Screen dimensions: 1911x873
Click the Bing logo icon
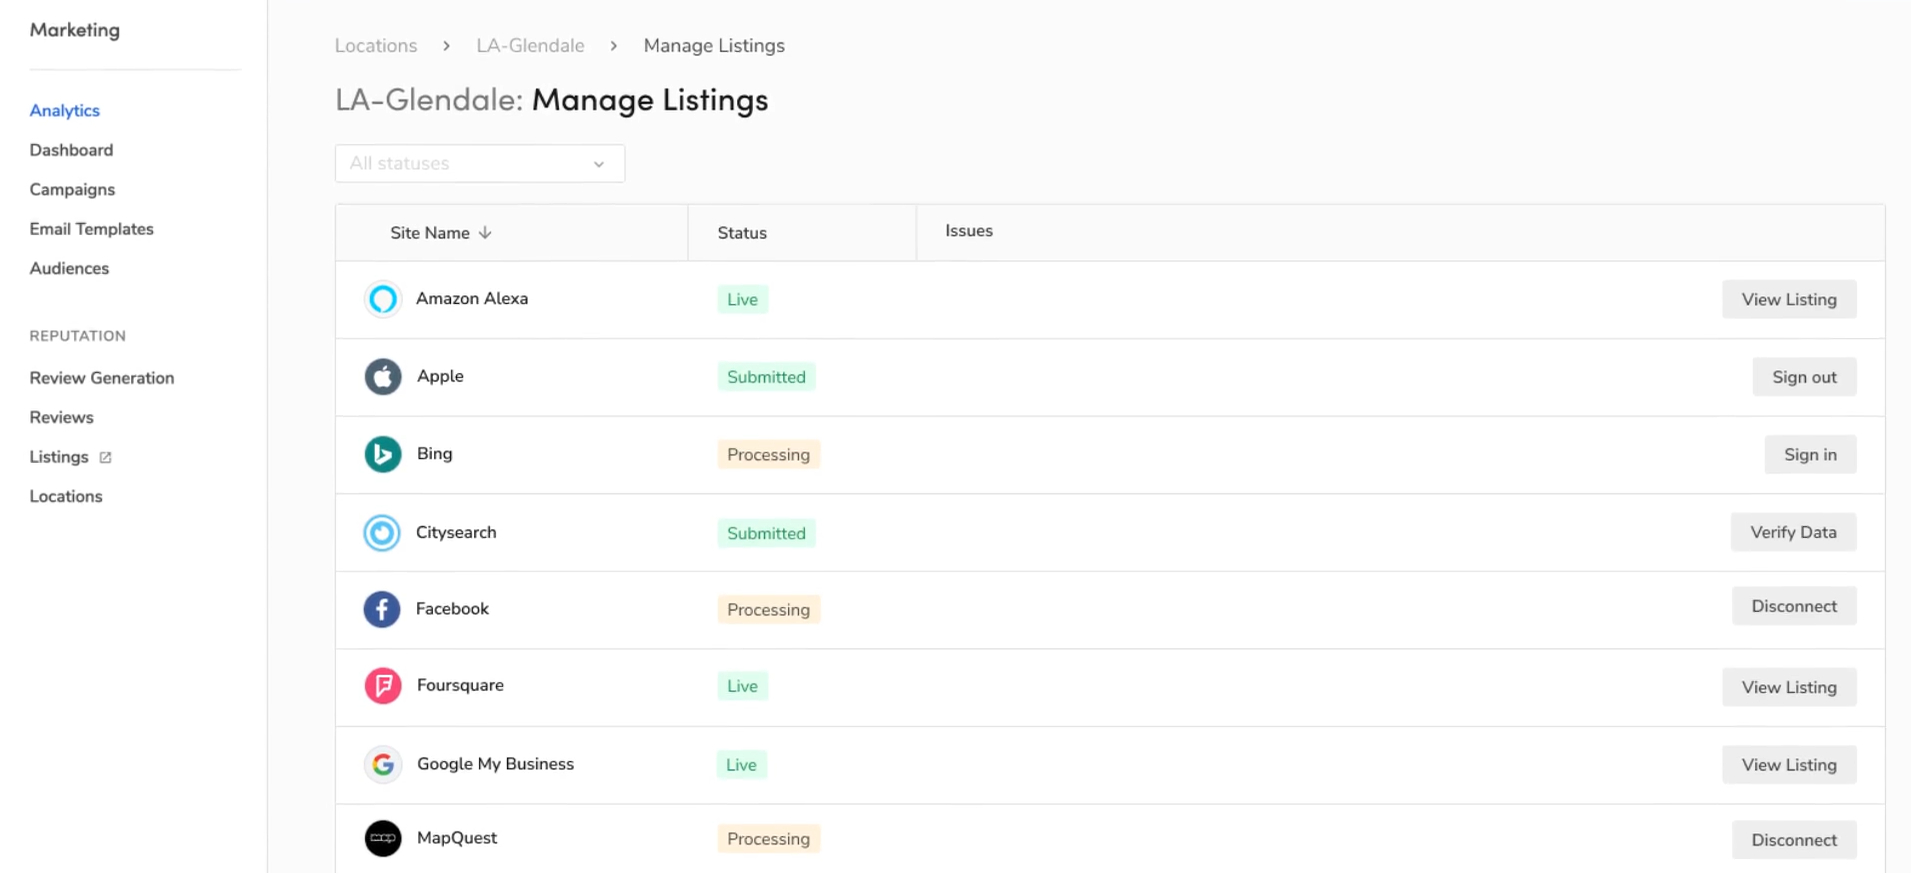(x=382, y=454)
